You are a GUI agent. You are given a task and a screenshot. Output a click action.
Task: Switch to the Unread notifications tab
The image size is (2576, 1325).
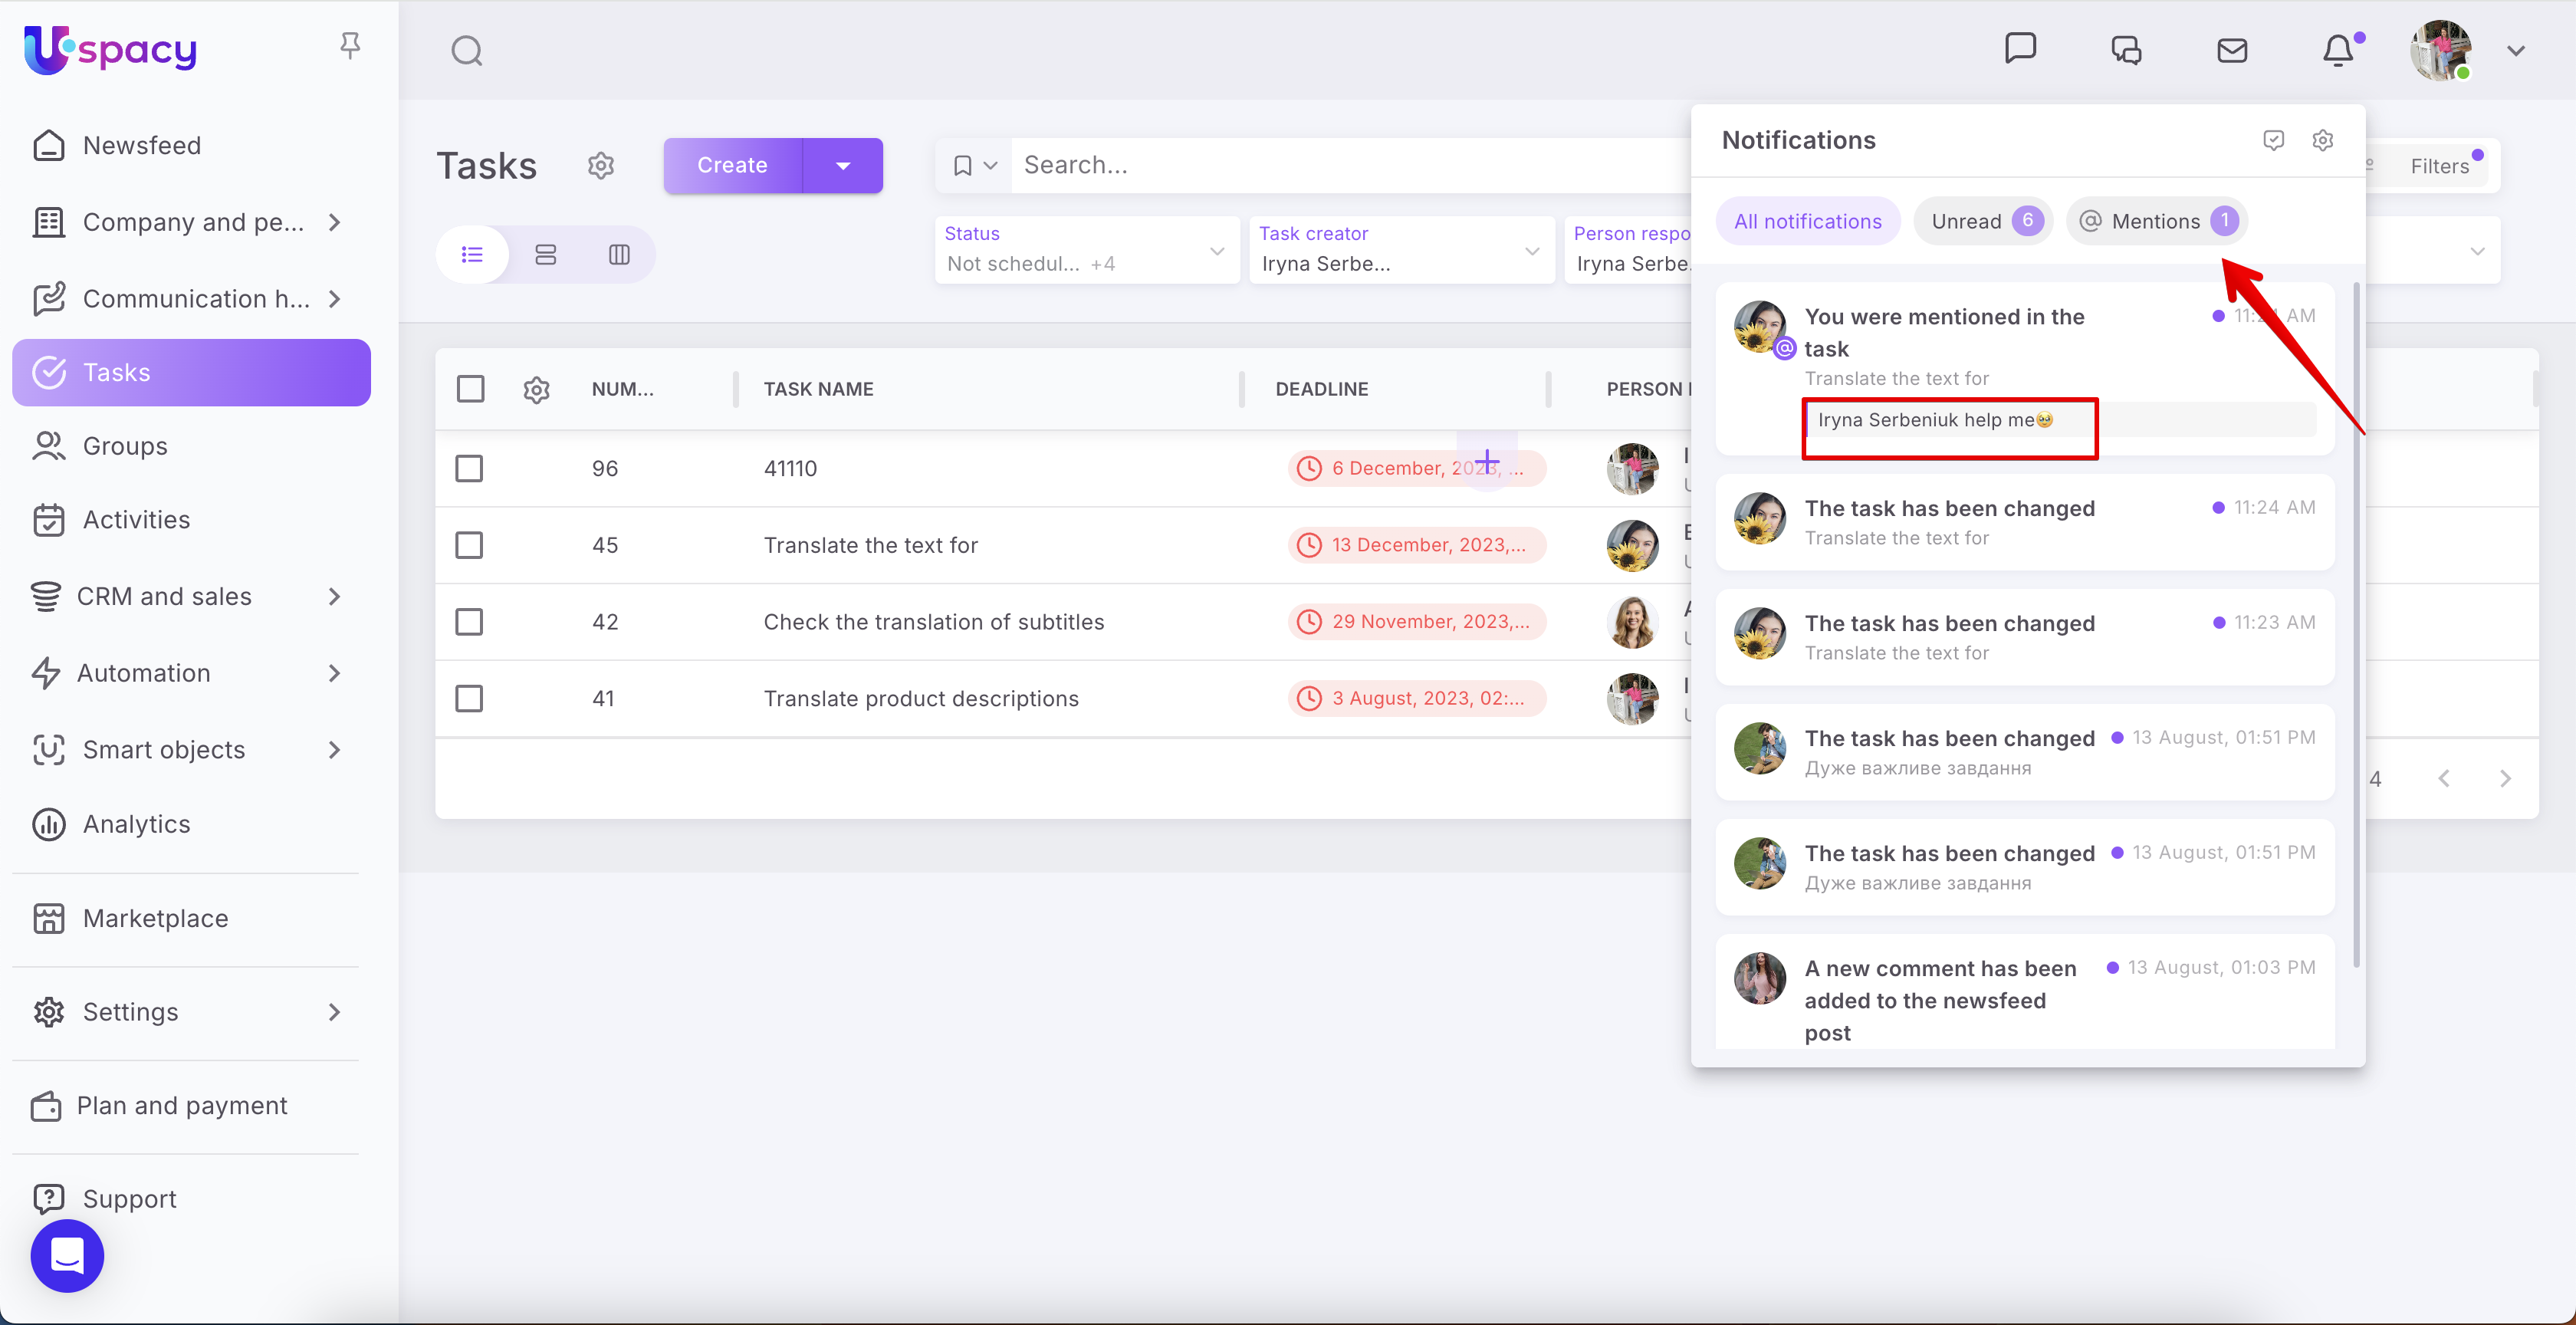coord(1982,221)
